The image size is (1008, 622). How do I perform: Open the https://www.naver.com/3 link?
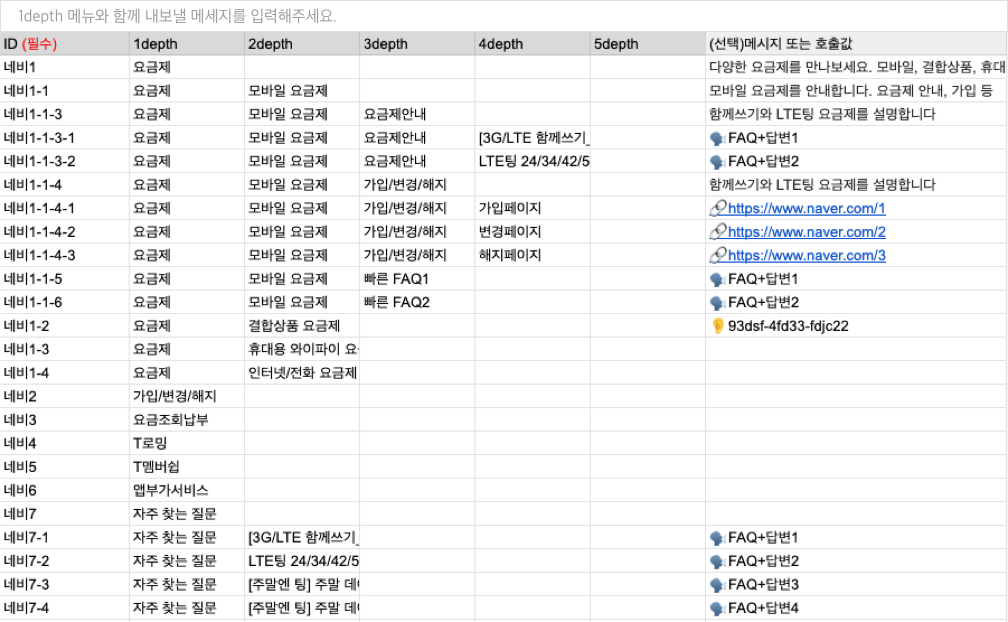(x=806, y=255)
